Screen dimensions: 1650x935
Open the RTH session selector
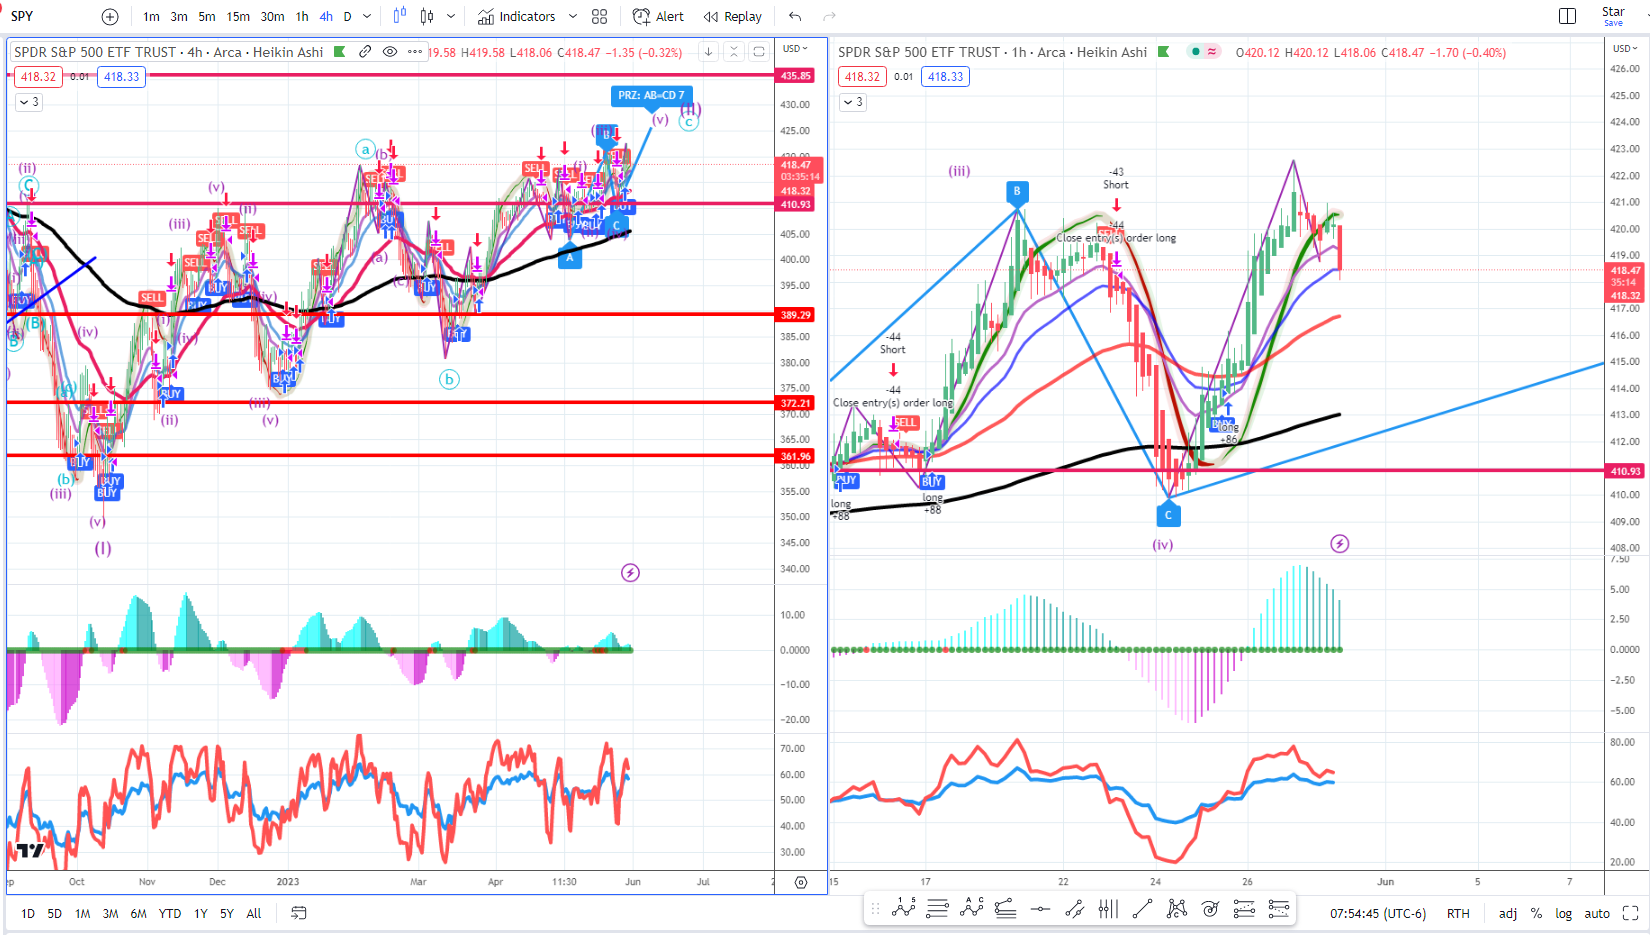coord(1458,913)
